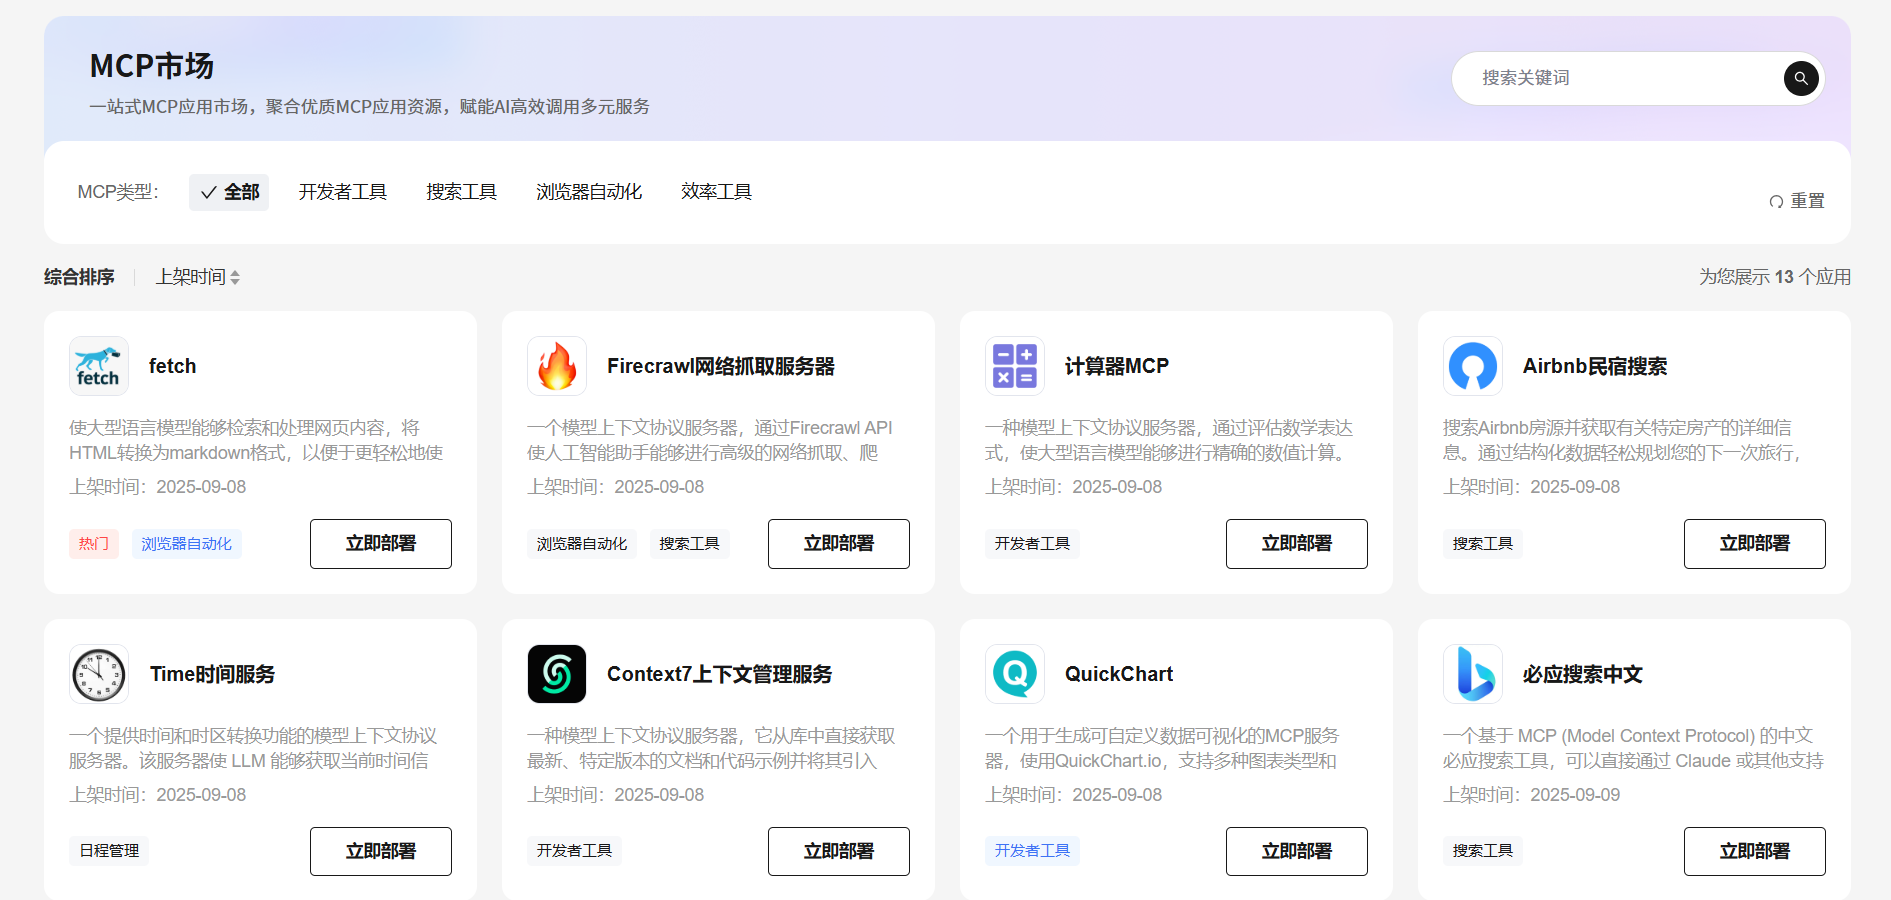Open the QuickChart logo icon
Image resolution: width=1891 pixels, height=900 pixels.
pos(1014,674)
